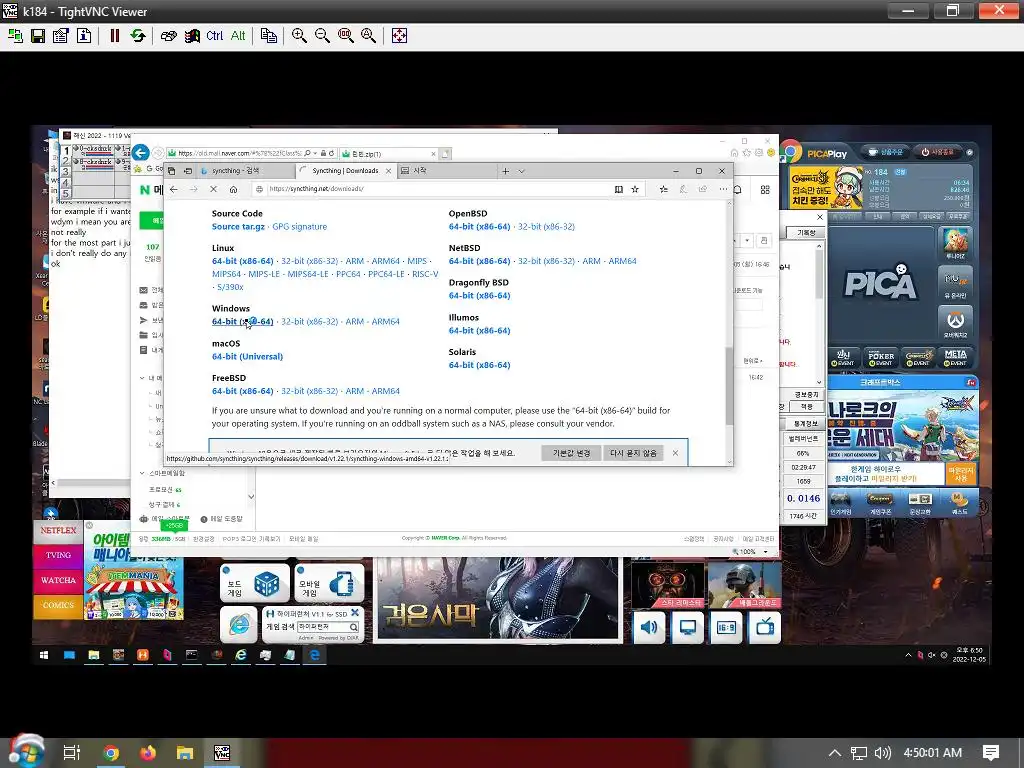
Task: Download the 'Source tar.gz' link
Action: pyautogui.click(x=238, y=227)
